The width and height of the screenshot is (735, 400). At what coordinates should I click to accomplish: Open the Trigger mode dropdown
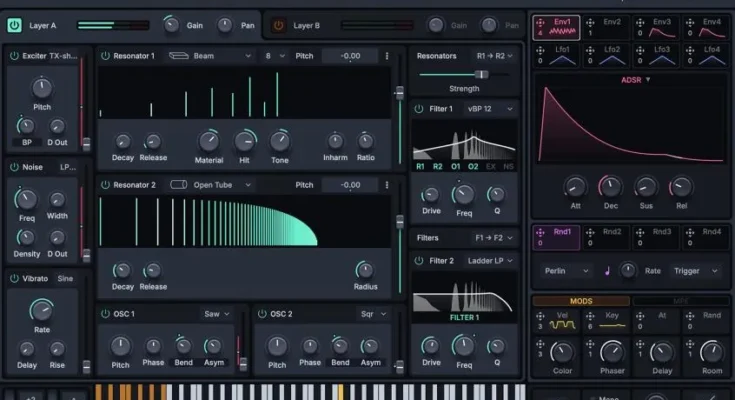(696, 271)
